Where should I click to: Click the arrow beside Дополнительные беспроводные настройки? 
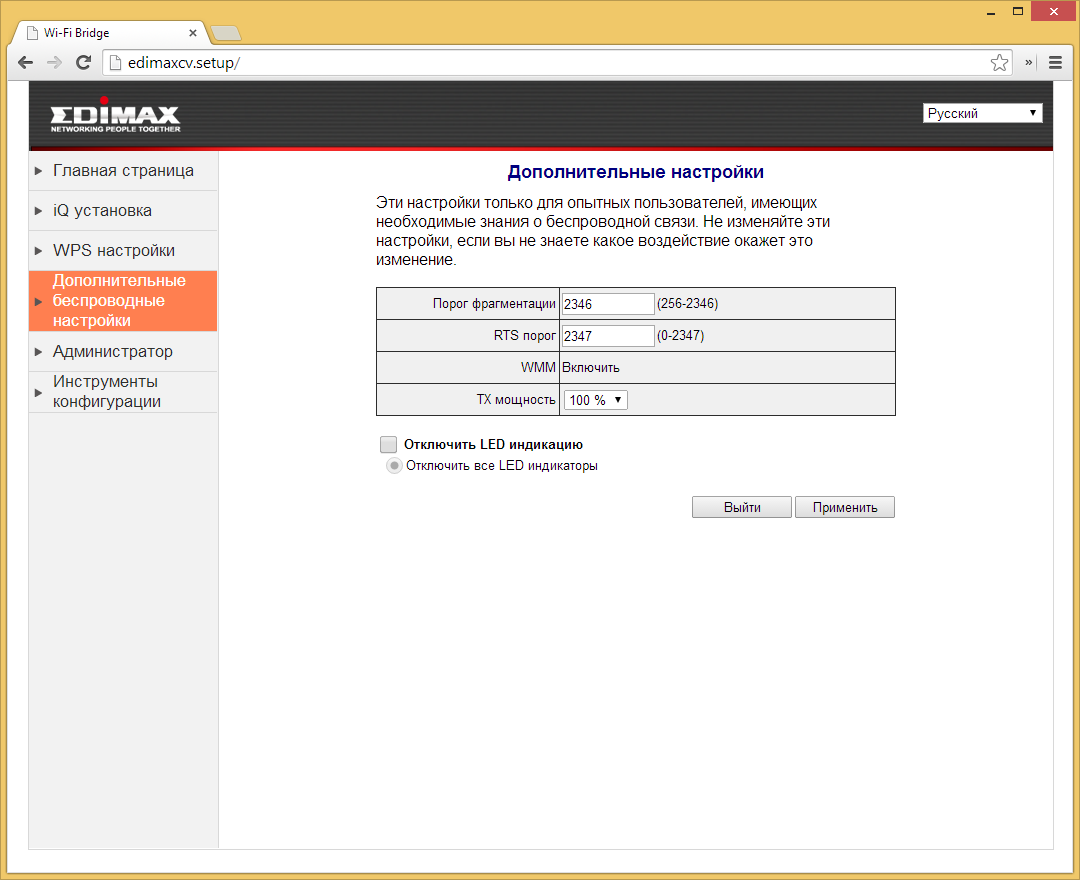pyautogui.click(x=39, y=302)
